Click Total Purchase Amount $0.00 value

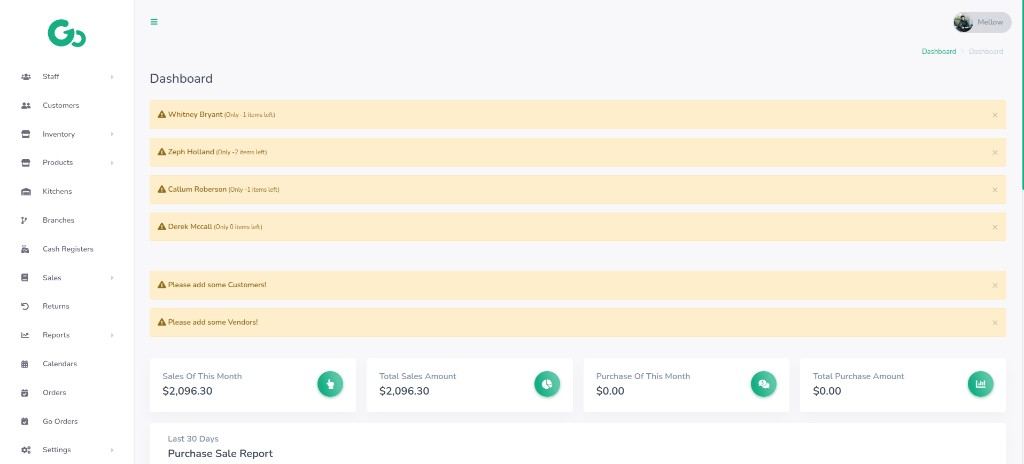tap(827, 391)
